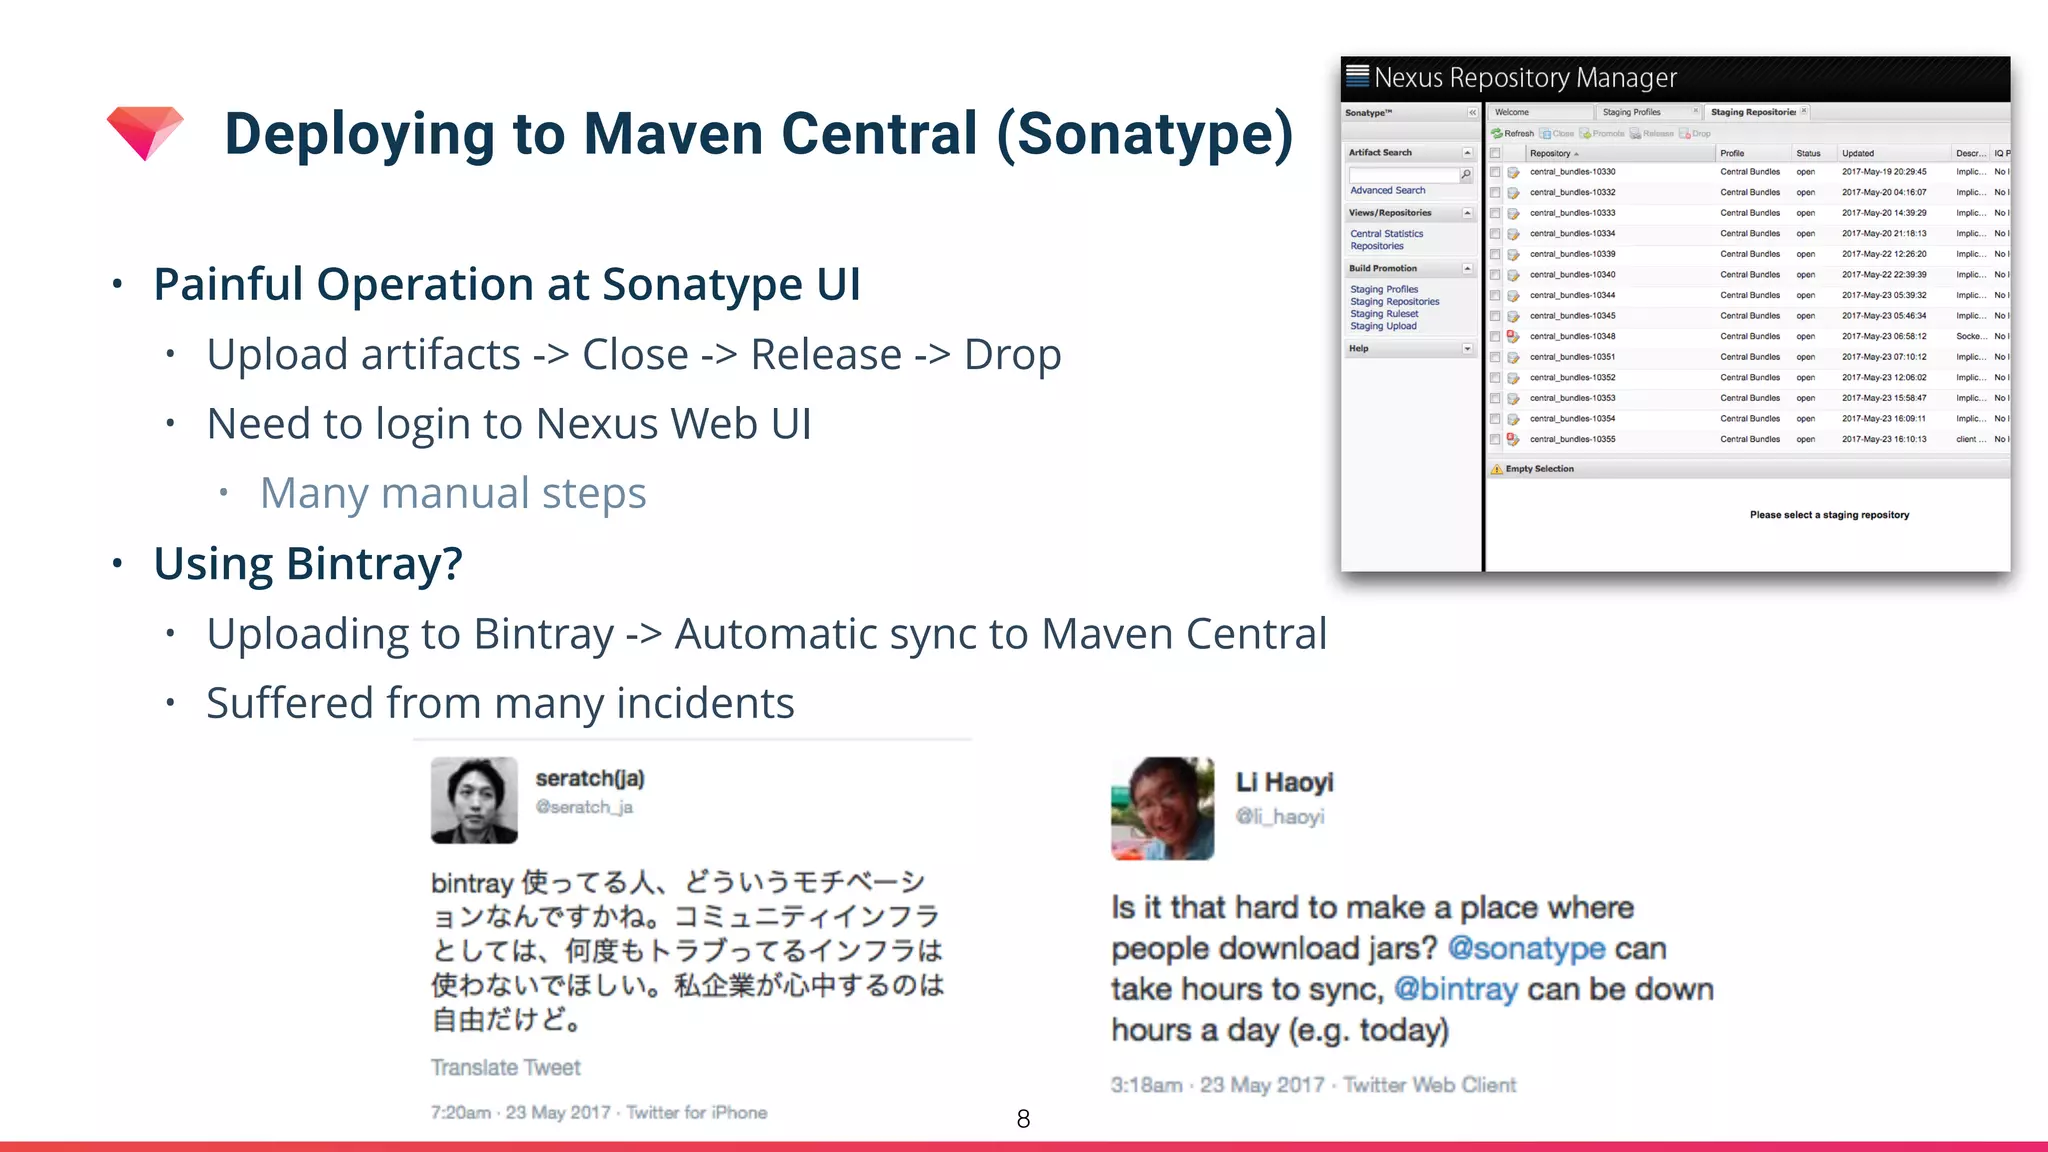Collapse the Artifact Search panel
This screenshot has height=1152, width=2048.
tap(1467, 153)
